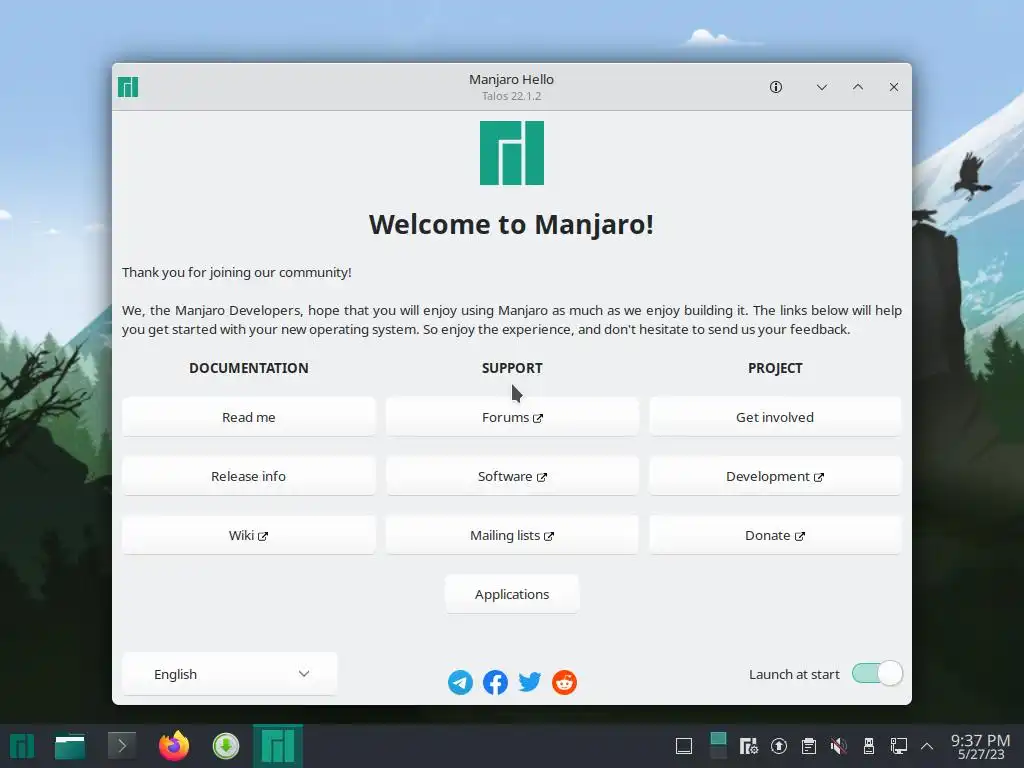Open the Donate link button

[x=775, y=535]
